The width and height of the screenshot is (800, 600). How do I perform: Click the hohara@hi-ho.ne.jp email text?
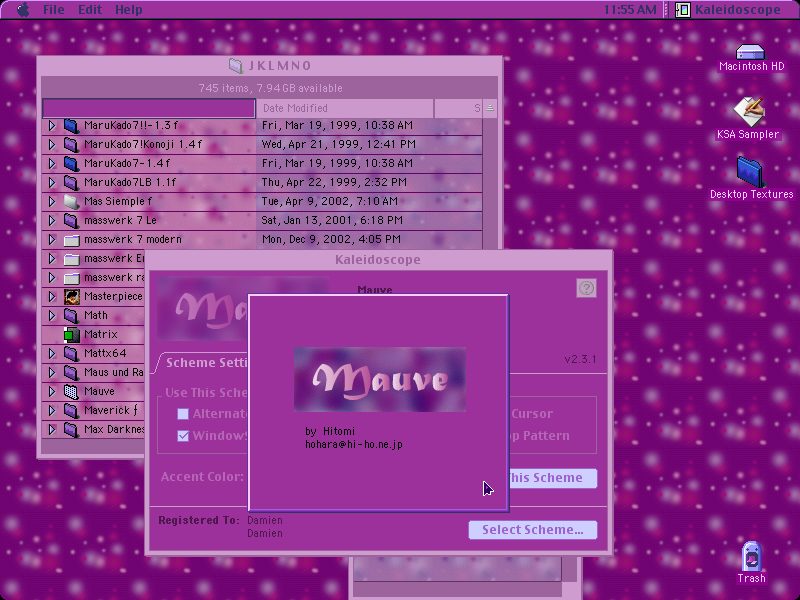pyautogui.click(x=354, y=444)
